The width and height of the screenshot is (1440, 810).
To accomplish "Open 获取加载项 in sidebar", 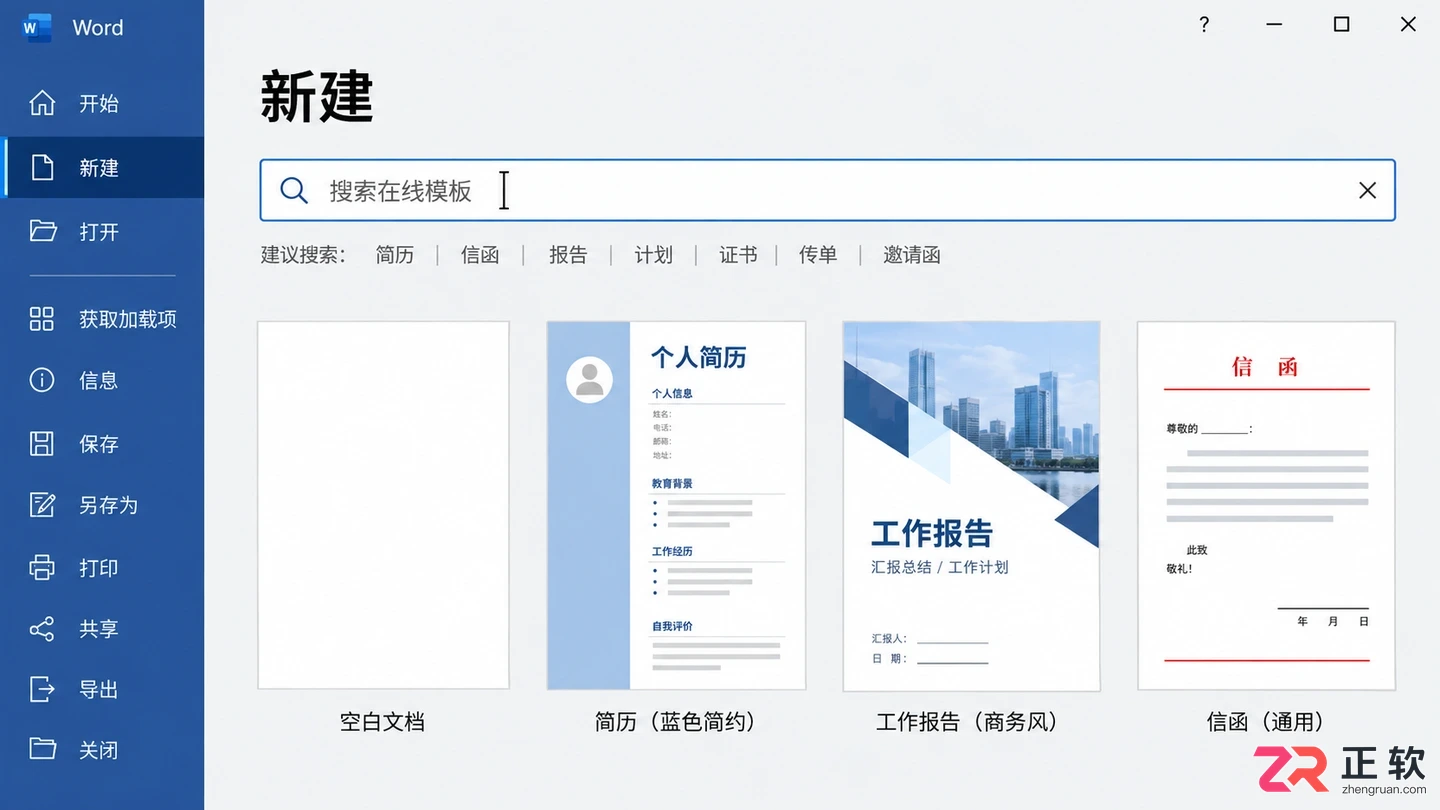I will (x=102, y=319).
